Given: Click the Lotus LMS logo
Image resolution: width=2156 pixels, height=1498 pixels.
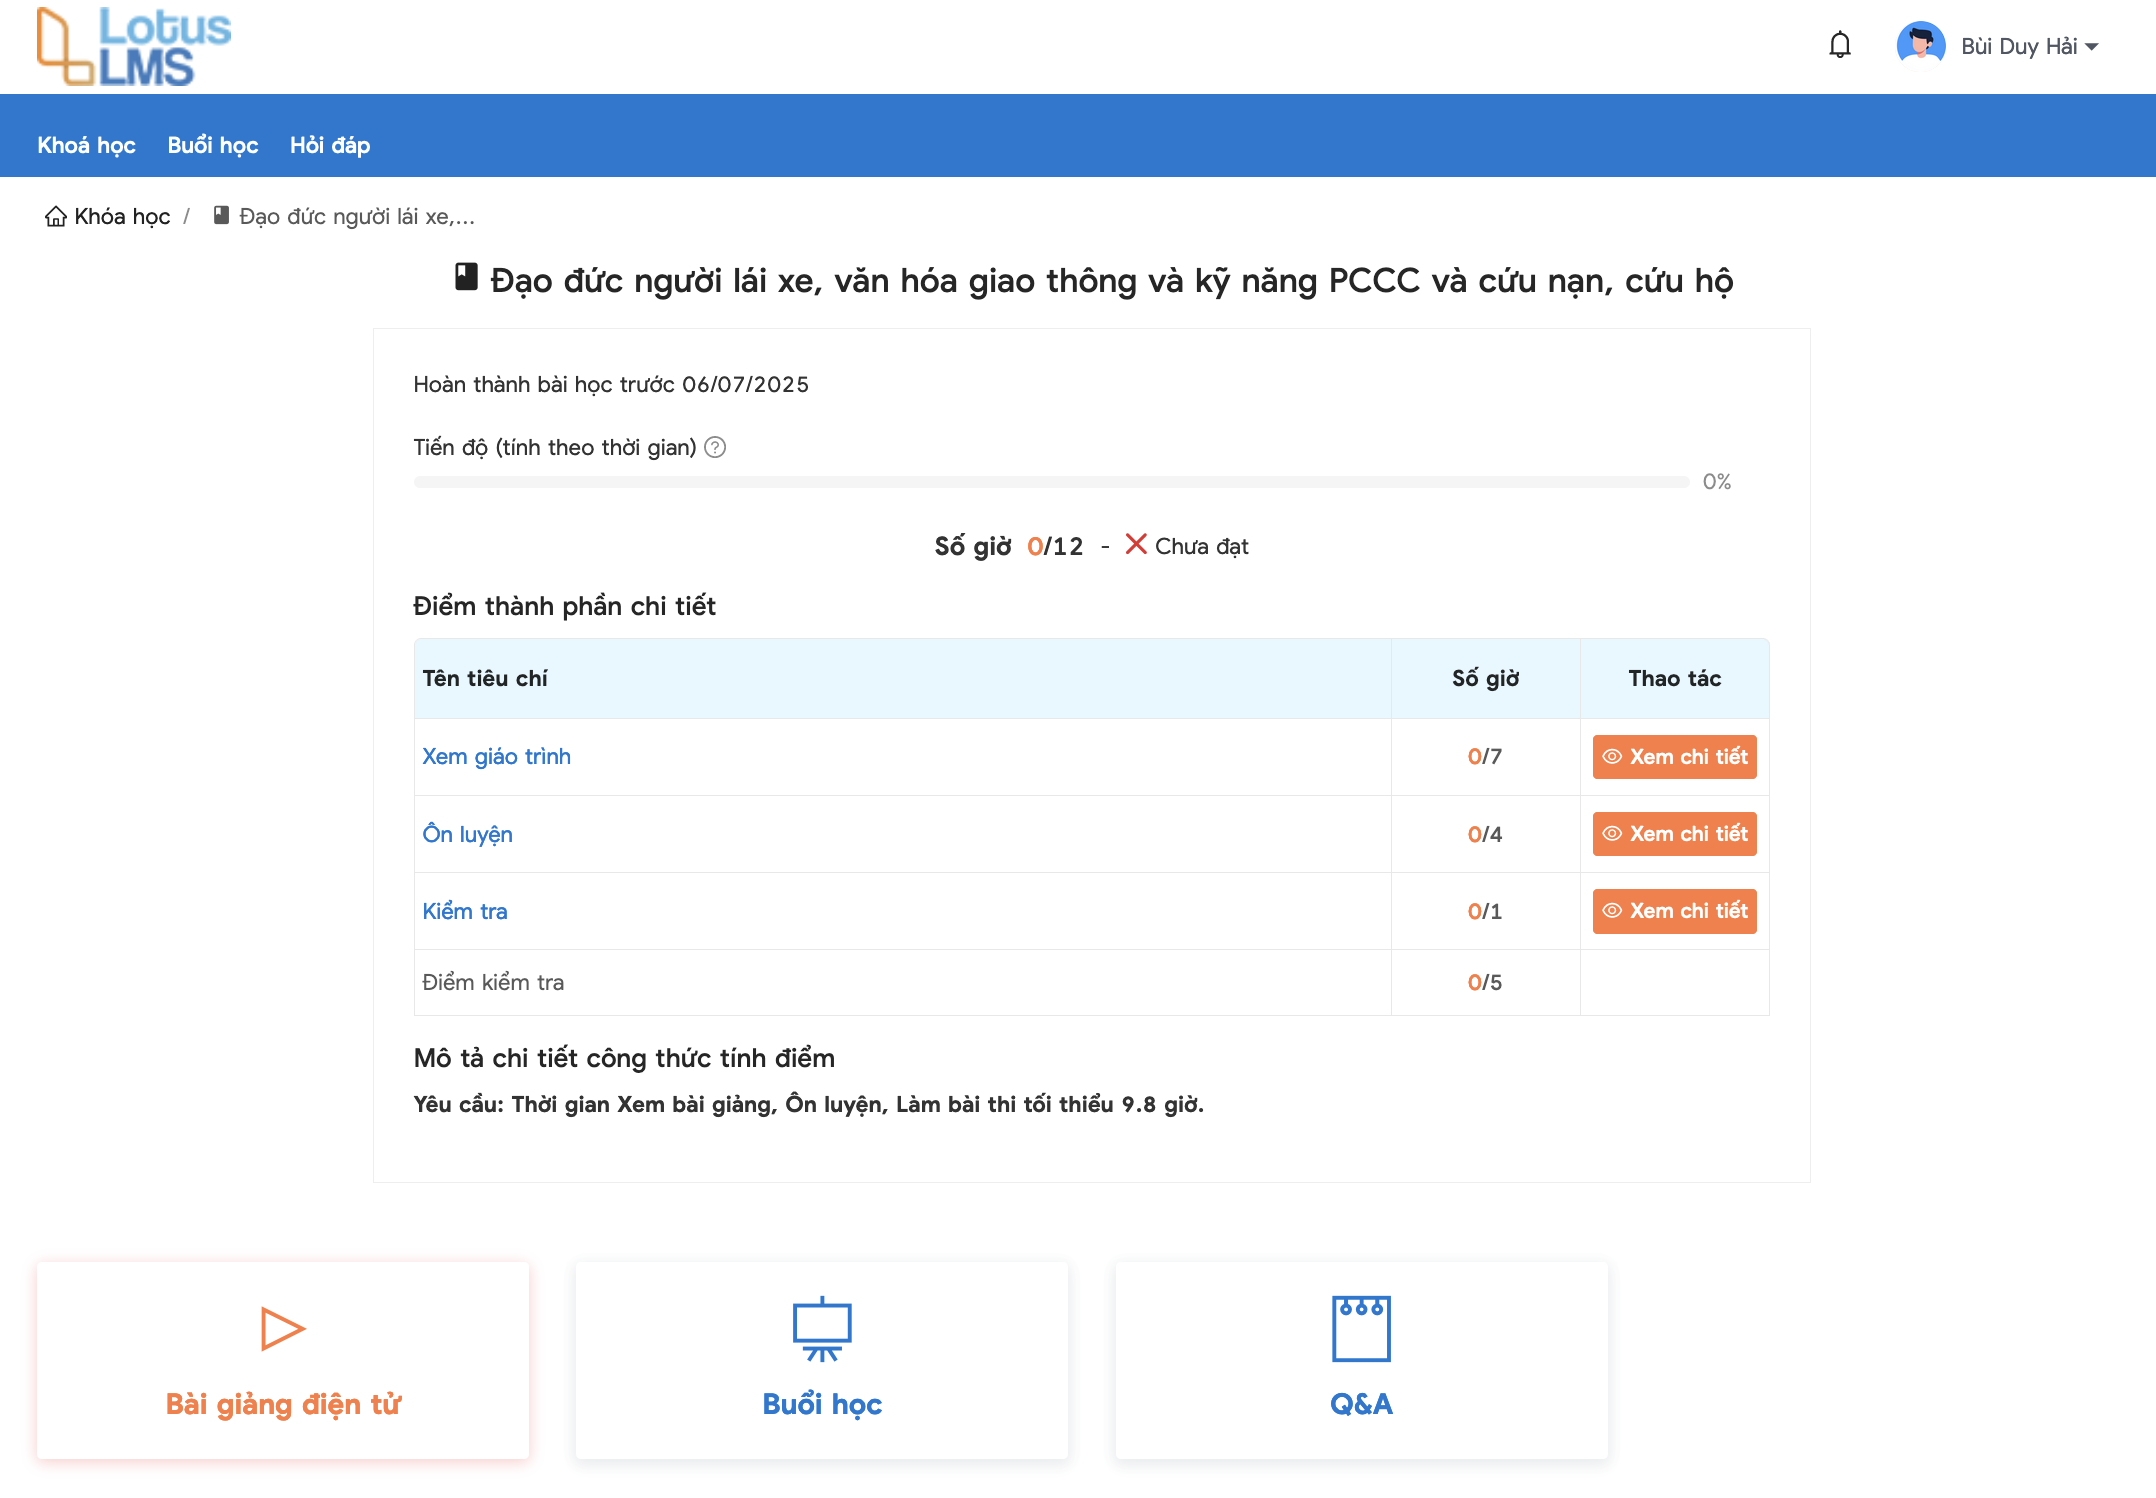Looking at the screenshot, I should [x=133, y=46].
